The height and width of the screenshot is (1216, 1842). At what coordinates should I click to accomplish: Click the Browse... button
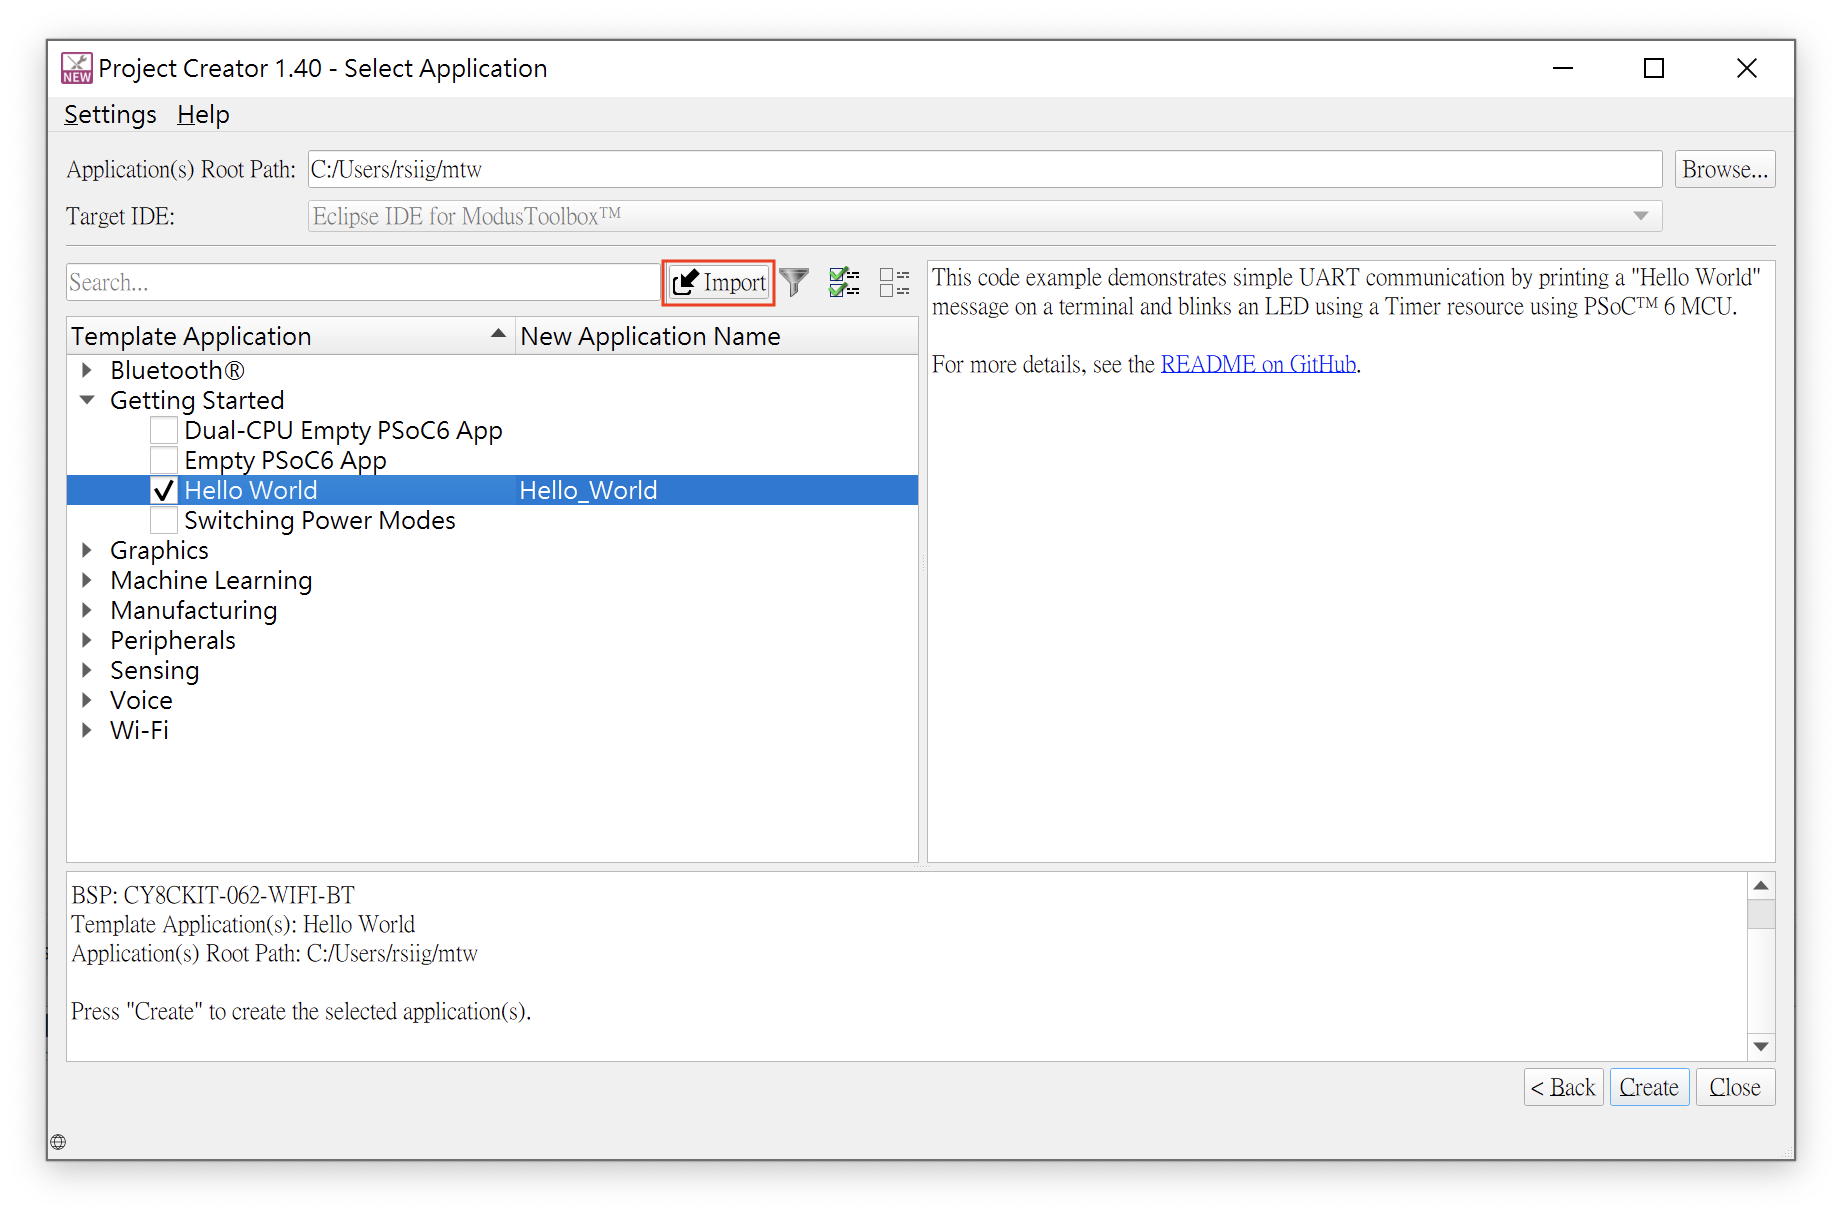[1725, 169]
